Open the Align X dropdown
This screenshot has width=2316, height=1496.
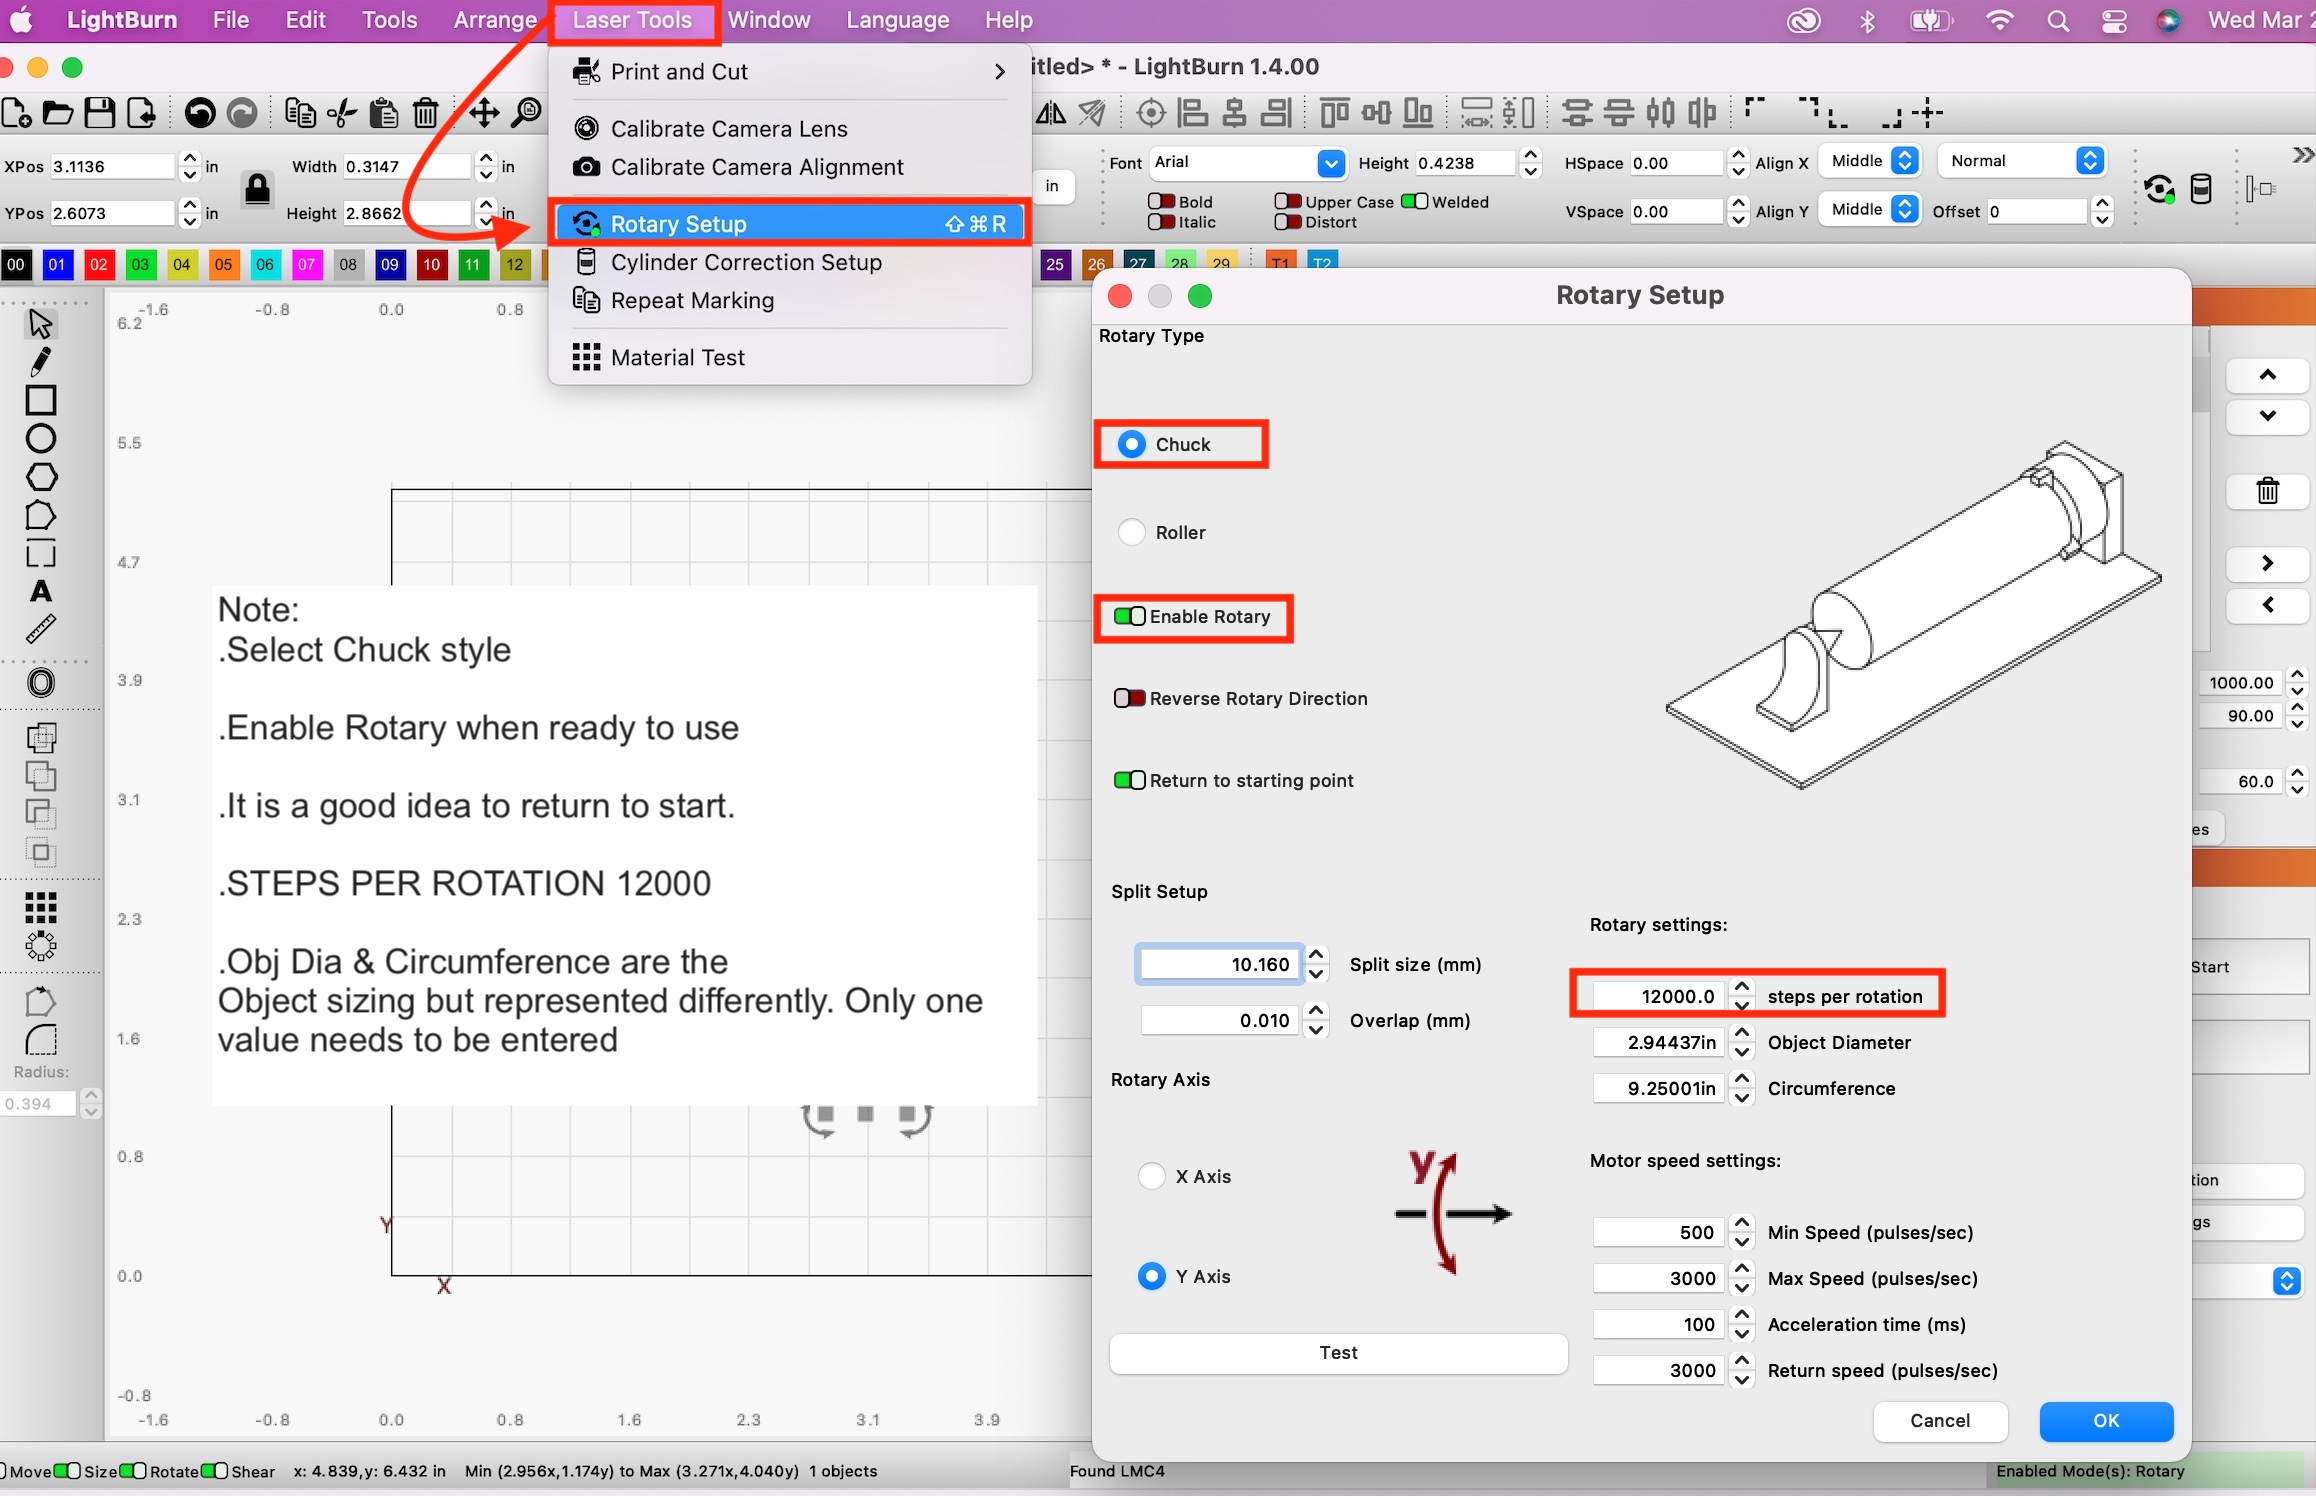coord(1906,160)
